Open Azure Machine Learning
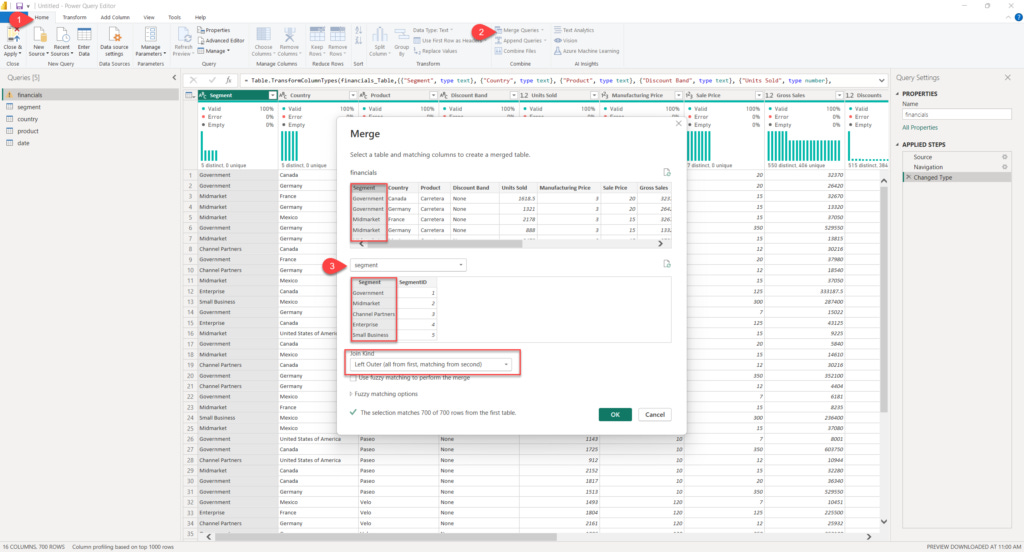Screen dimensions: 1024x552 tap(586, 51)
